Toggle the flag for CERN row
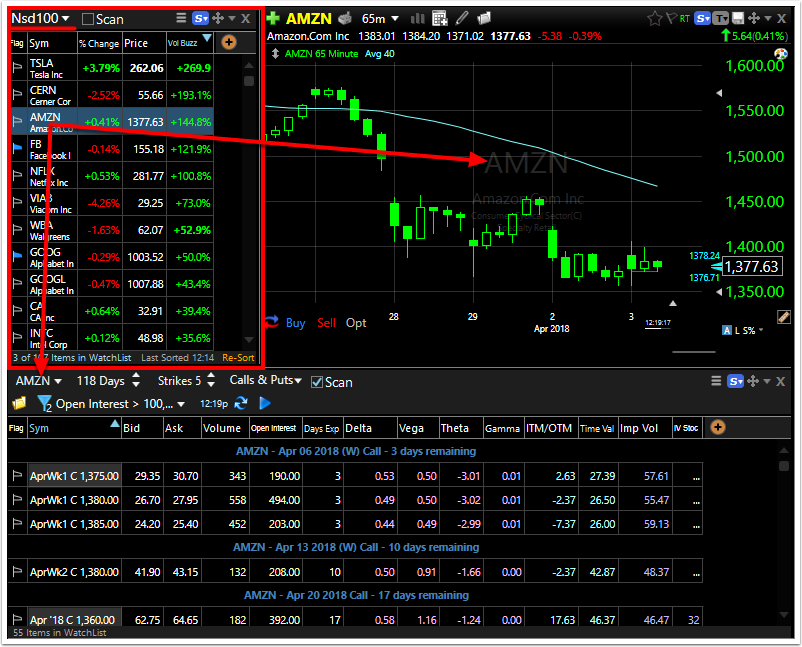 [x=17, y=94]
